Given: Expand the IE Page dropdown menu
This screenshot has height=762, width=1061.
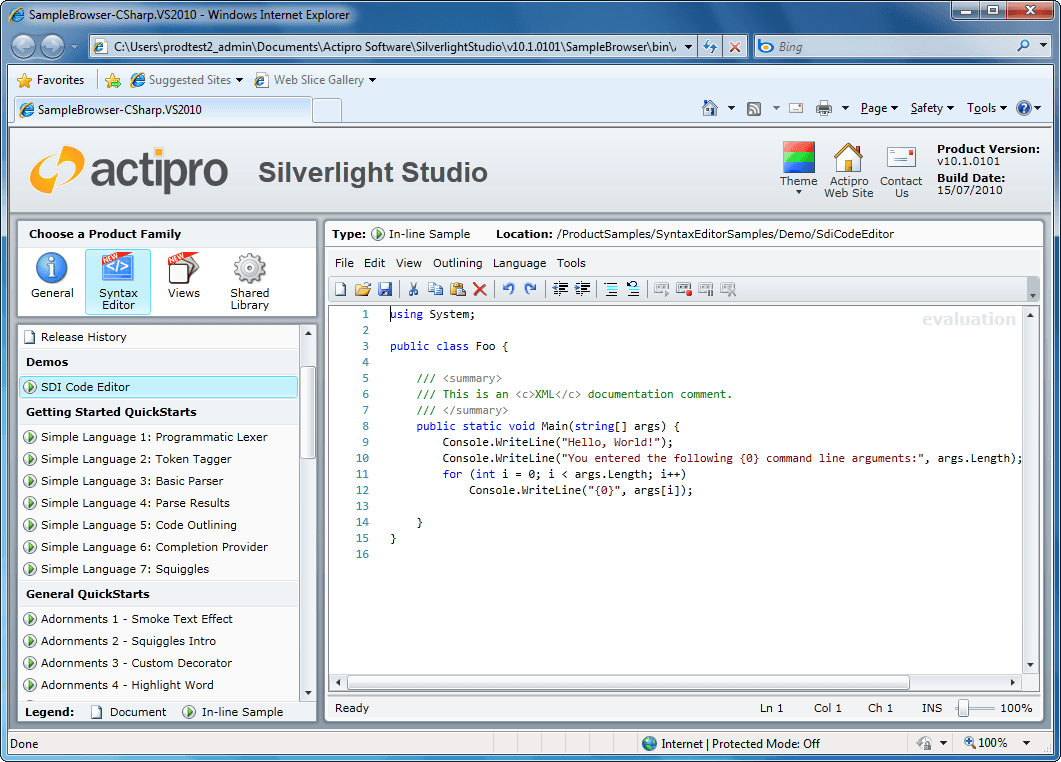Looking at the screenshot, I should 879,108.
